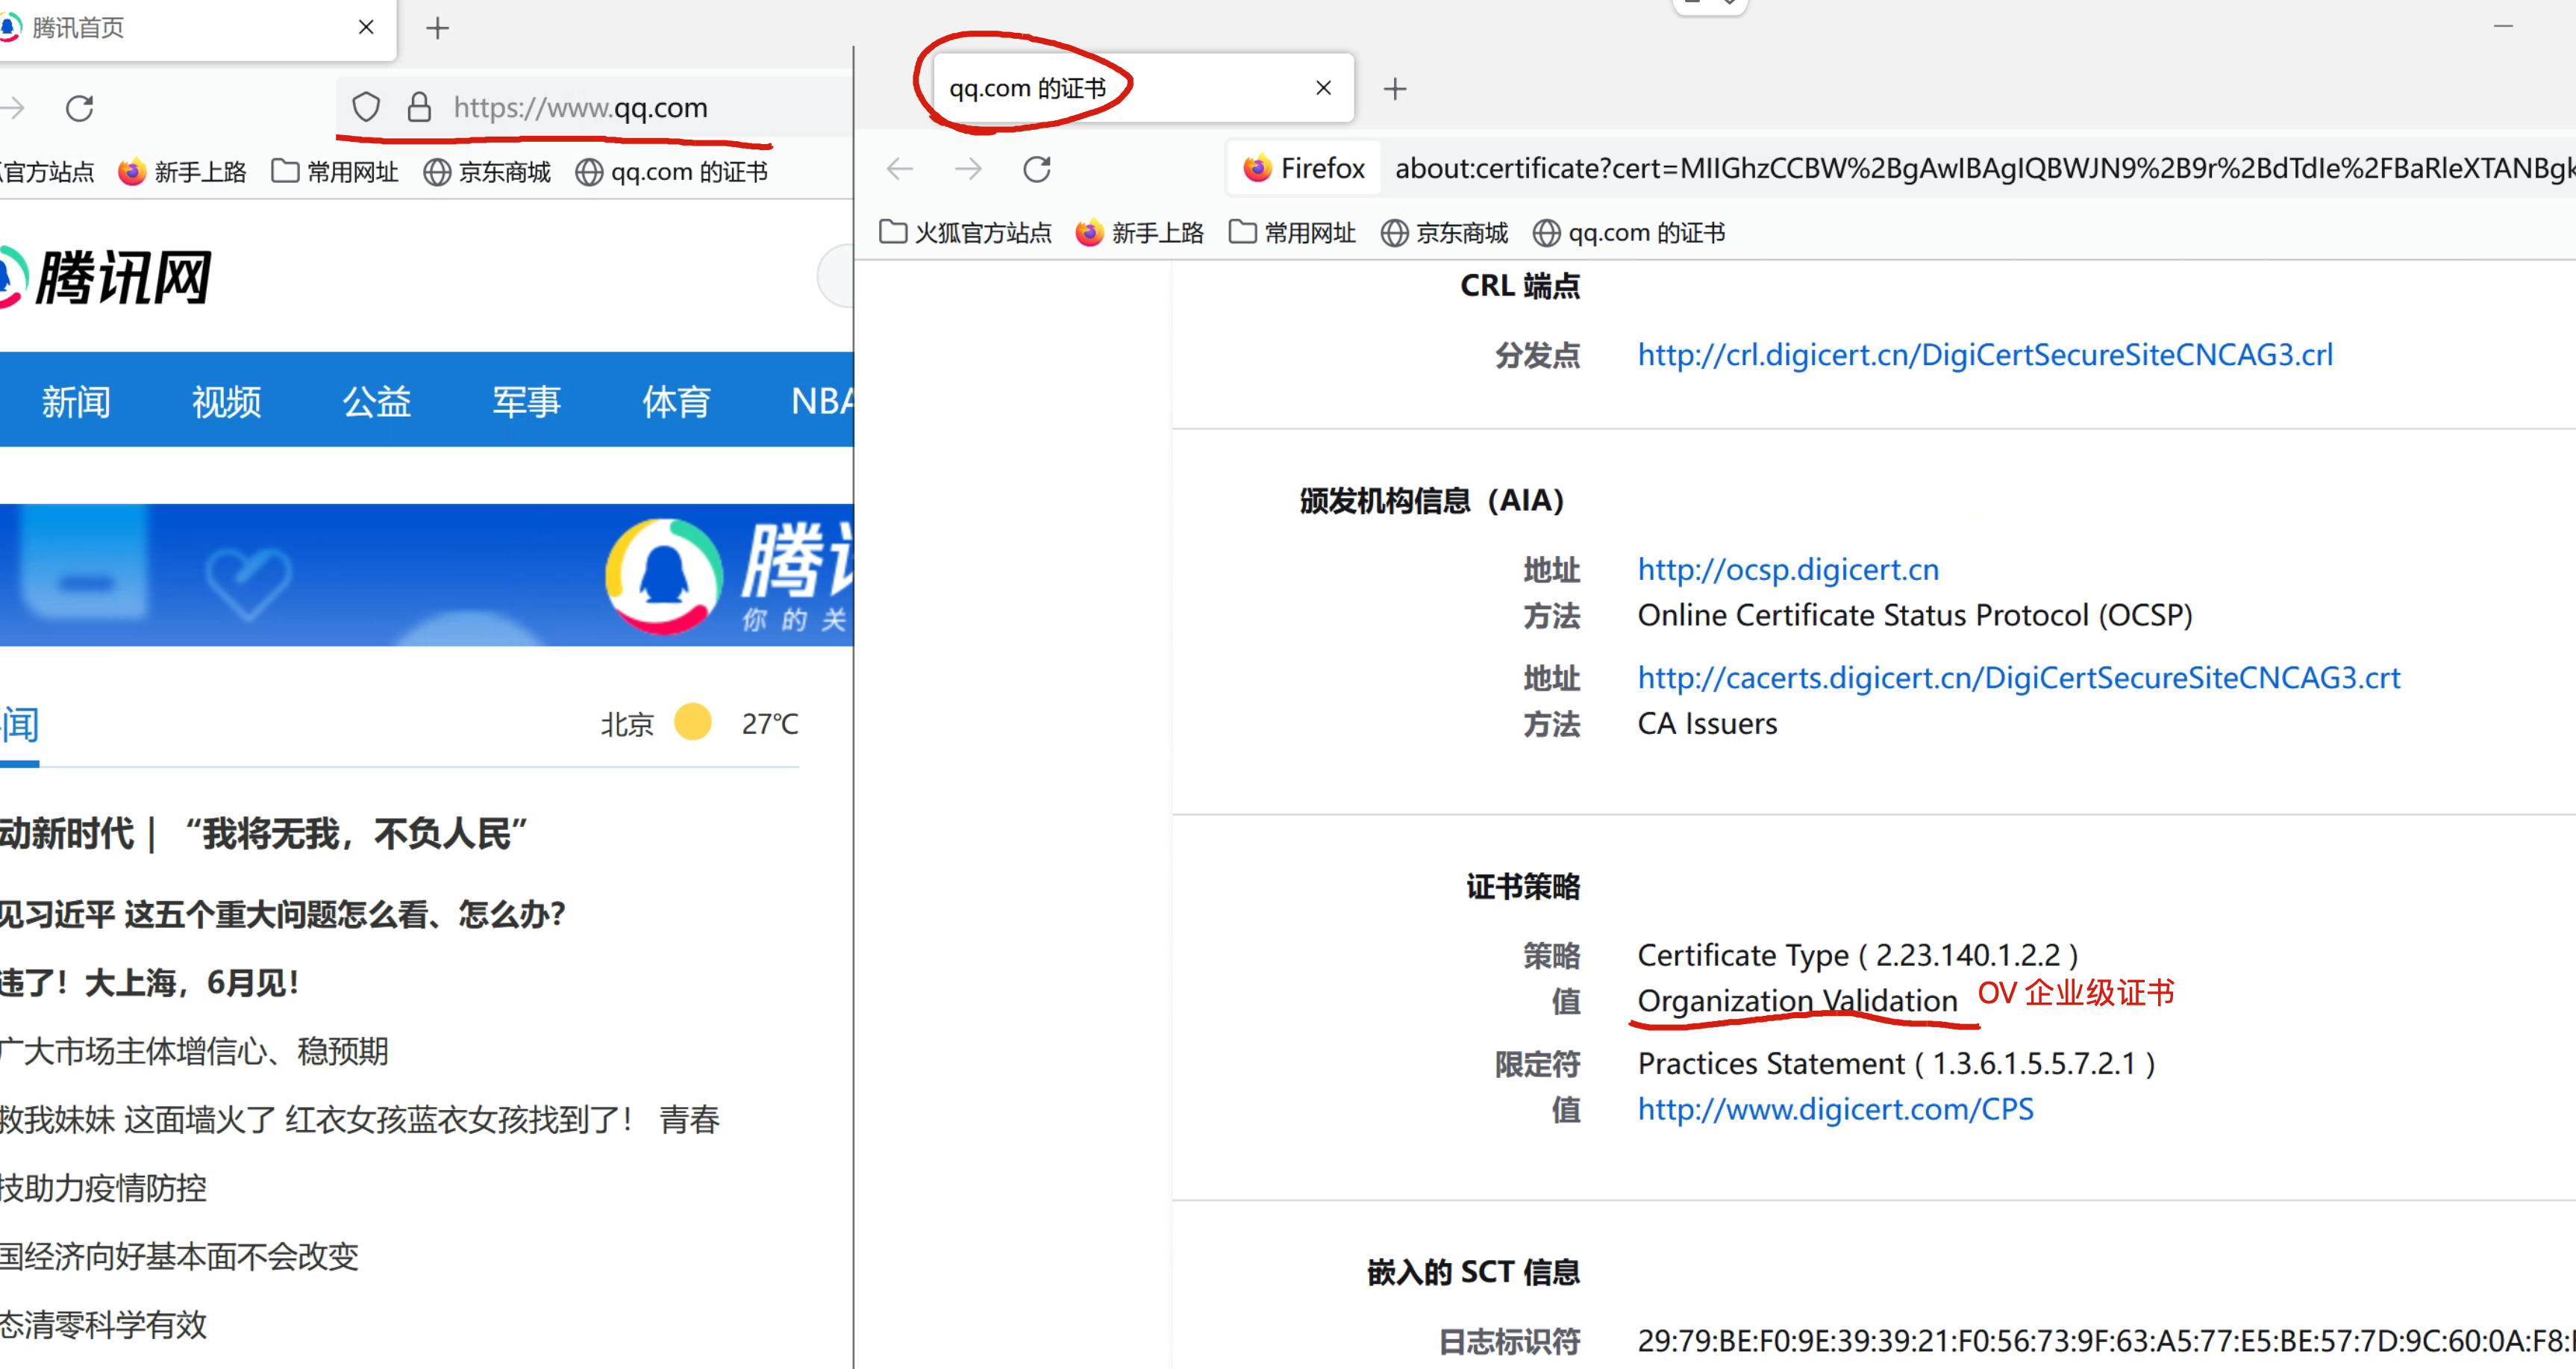Viewport: 2576px width, 1369px height.
Task: Click forward arrow in certificate window
Action: pos(968,169)
